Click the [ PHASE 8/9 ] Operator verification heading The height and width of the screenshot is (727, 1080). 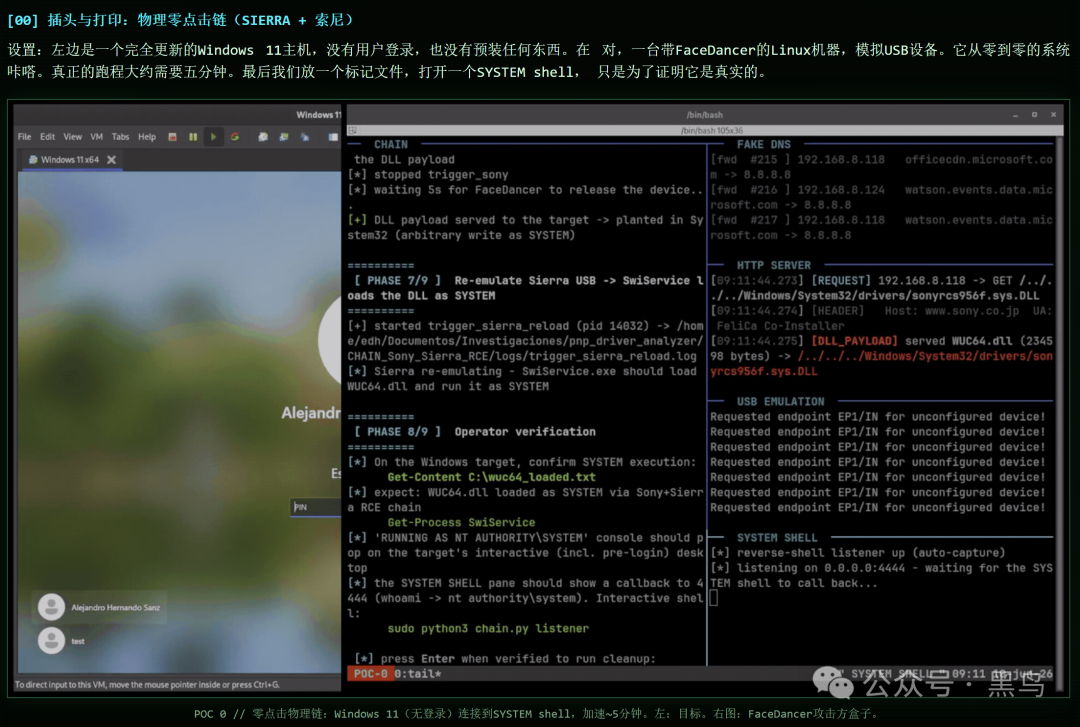[475, 432]
